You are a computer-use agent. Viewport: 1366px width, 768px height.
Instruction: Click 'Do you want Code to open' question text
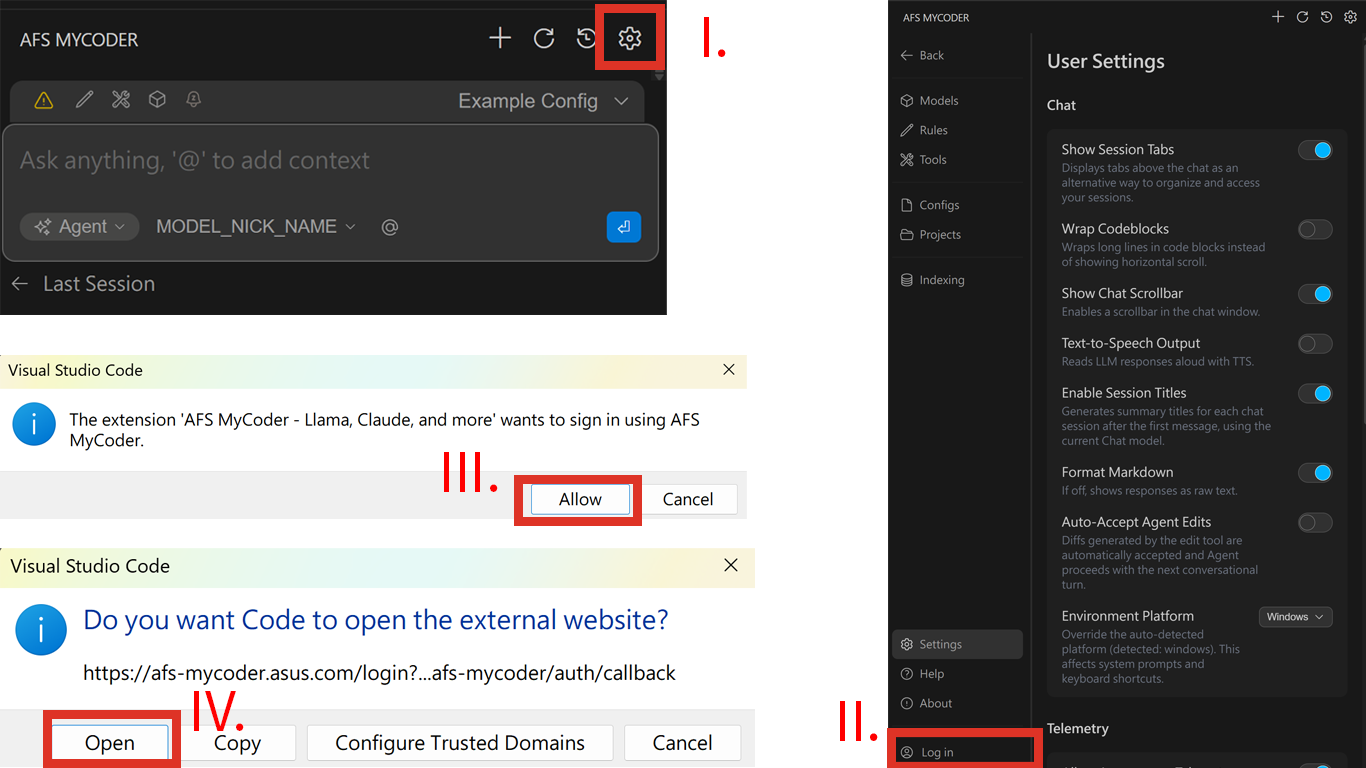(x=376, y=620)
